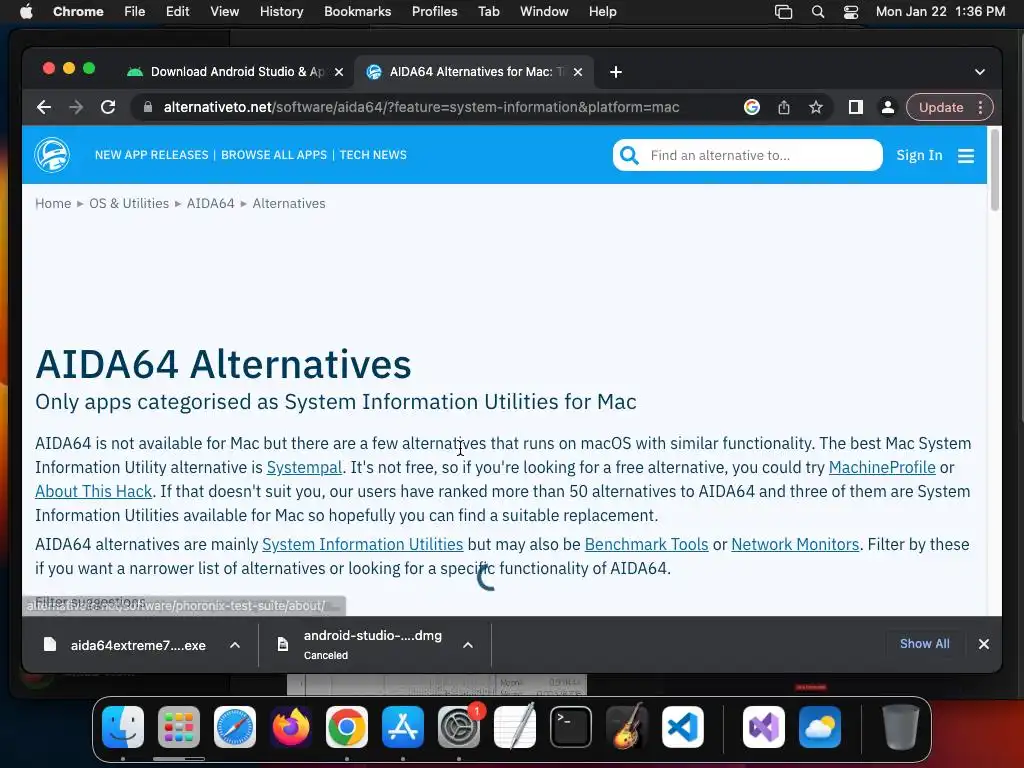Open the weather app in Dock
This screenshot has width=1024, height=768.
tap(820, 727)
